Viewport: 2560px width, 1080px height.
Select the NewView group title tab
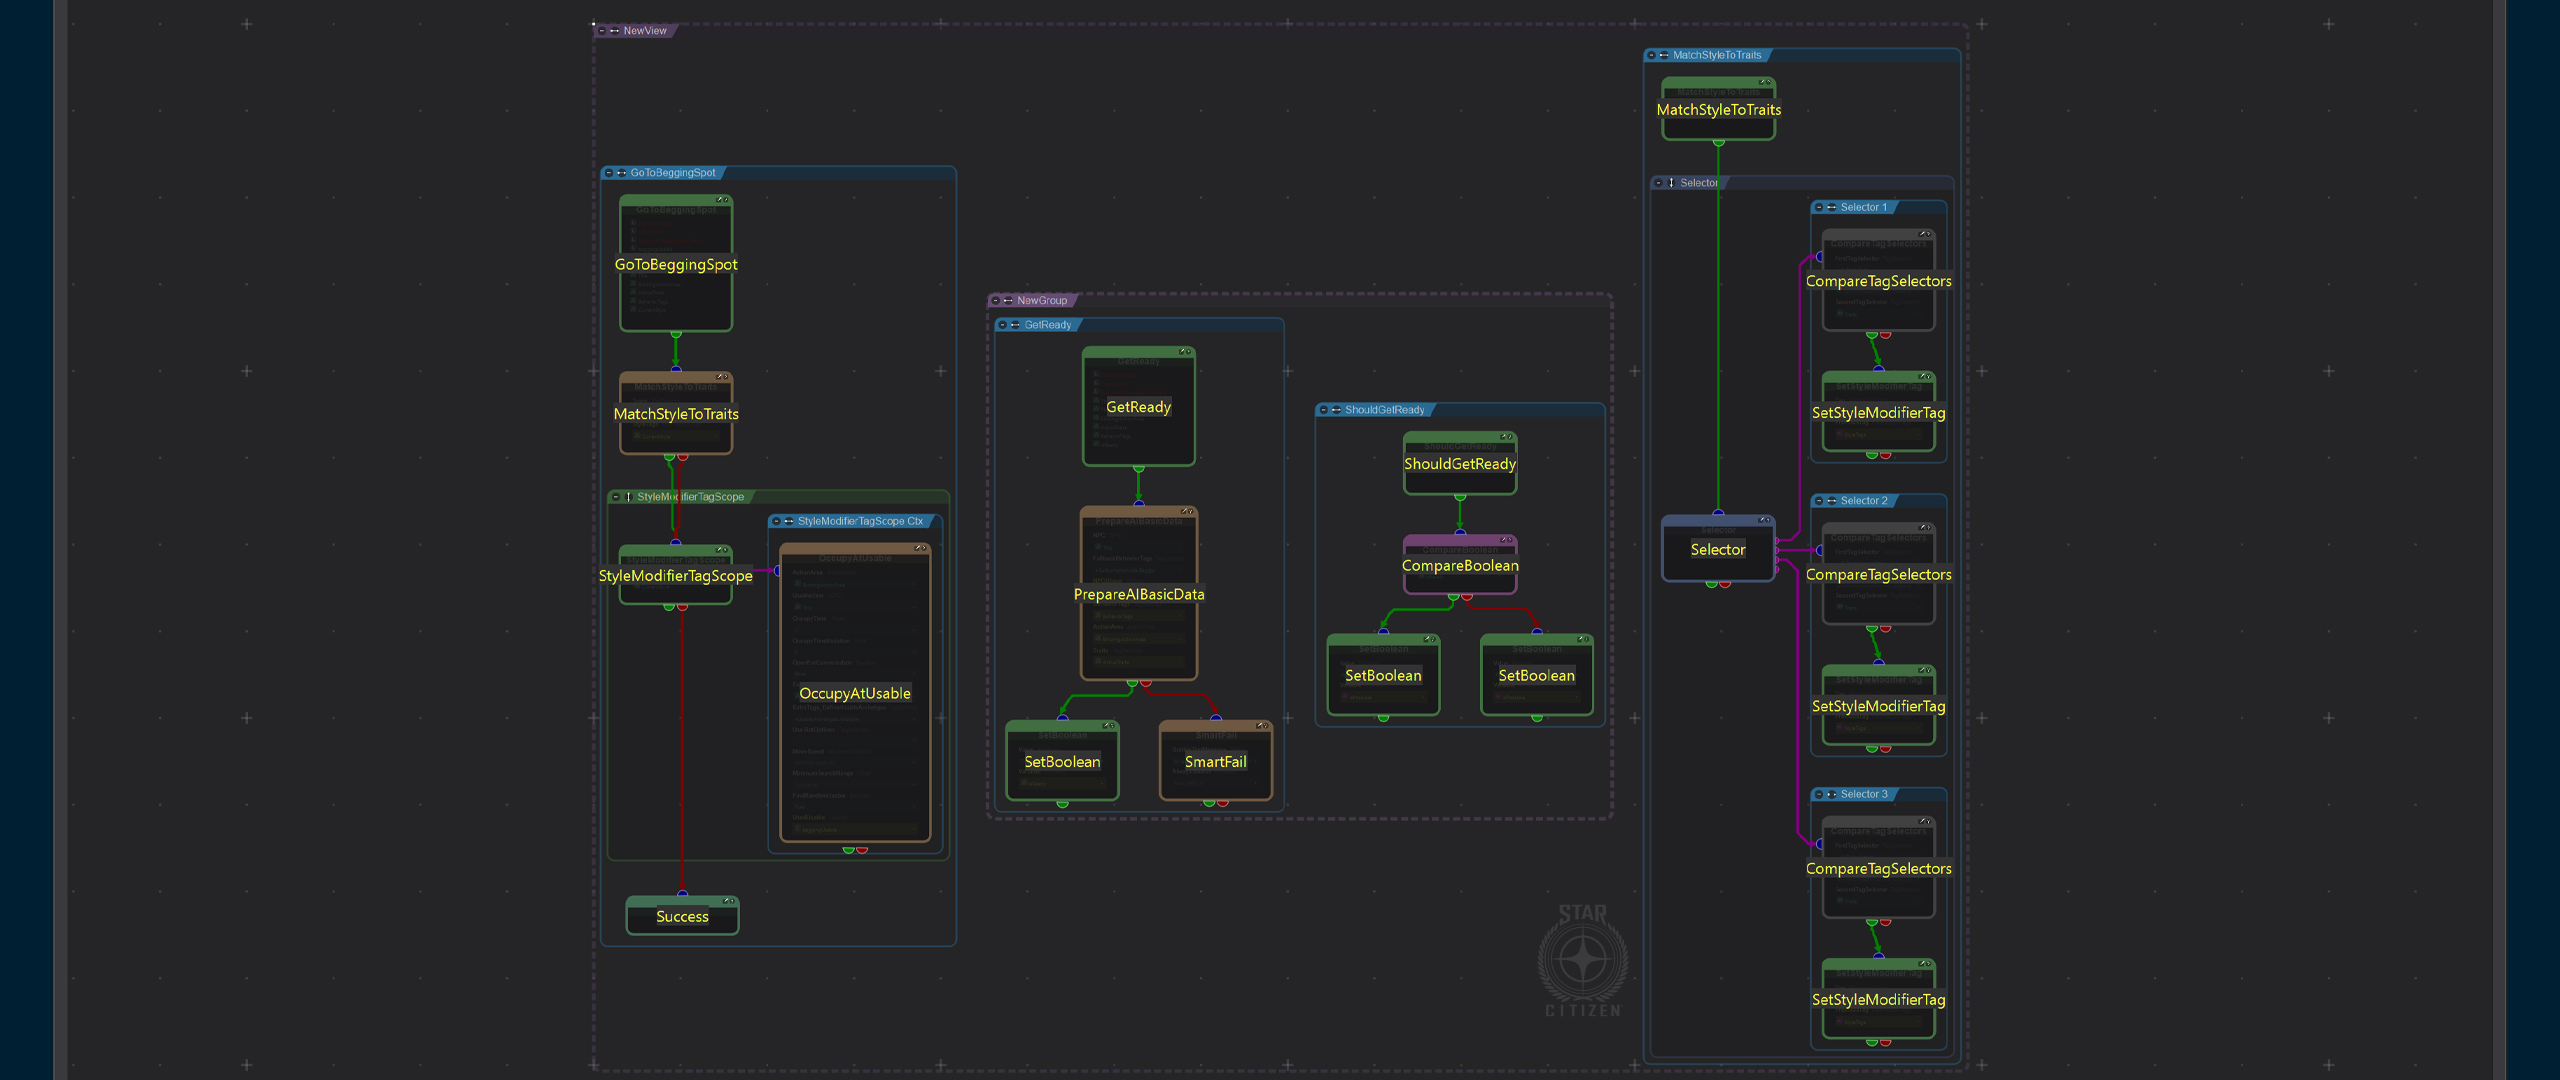coord(644,31)
